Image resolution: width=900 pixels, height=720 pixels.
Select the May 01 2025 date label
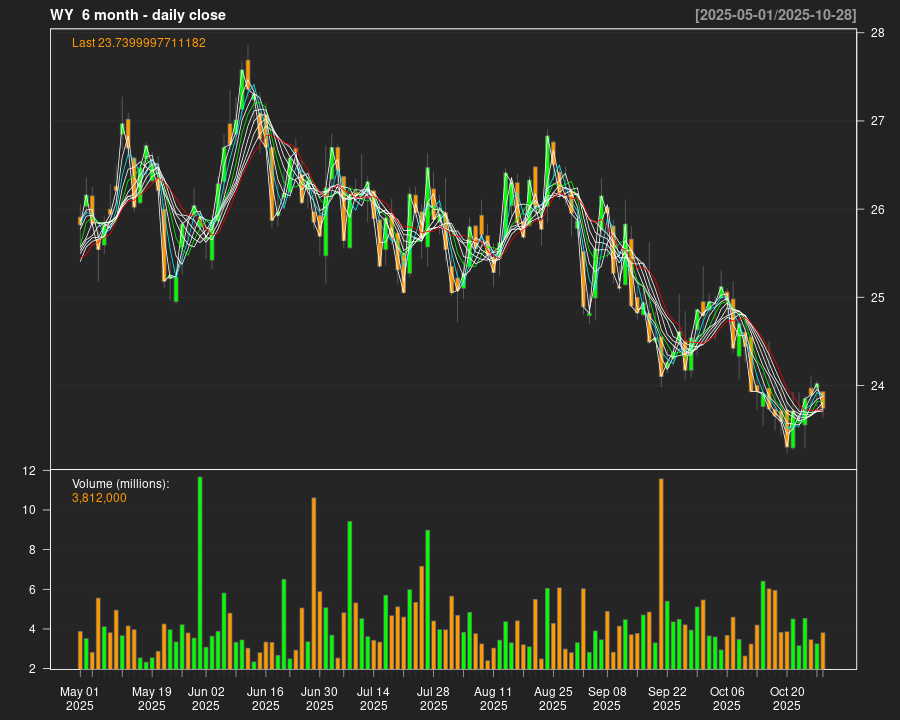pos(80,698)
